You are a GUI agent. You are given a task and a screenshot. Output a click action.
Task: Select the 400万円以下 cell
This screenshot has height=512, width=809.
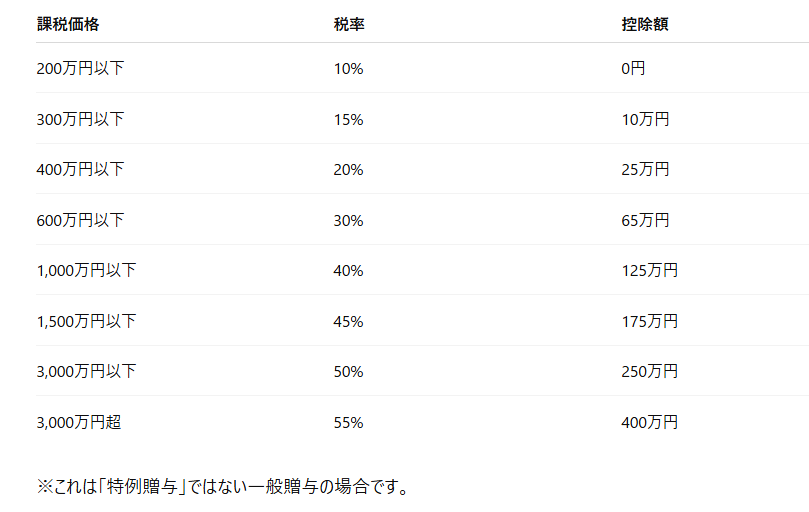pos(80,169)
